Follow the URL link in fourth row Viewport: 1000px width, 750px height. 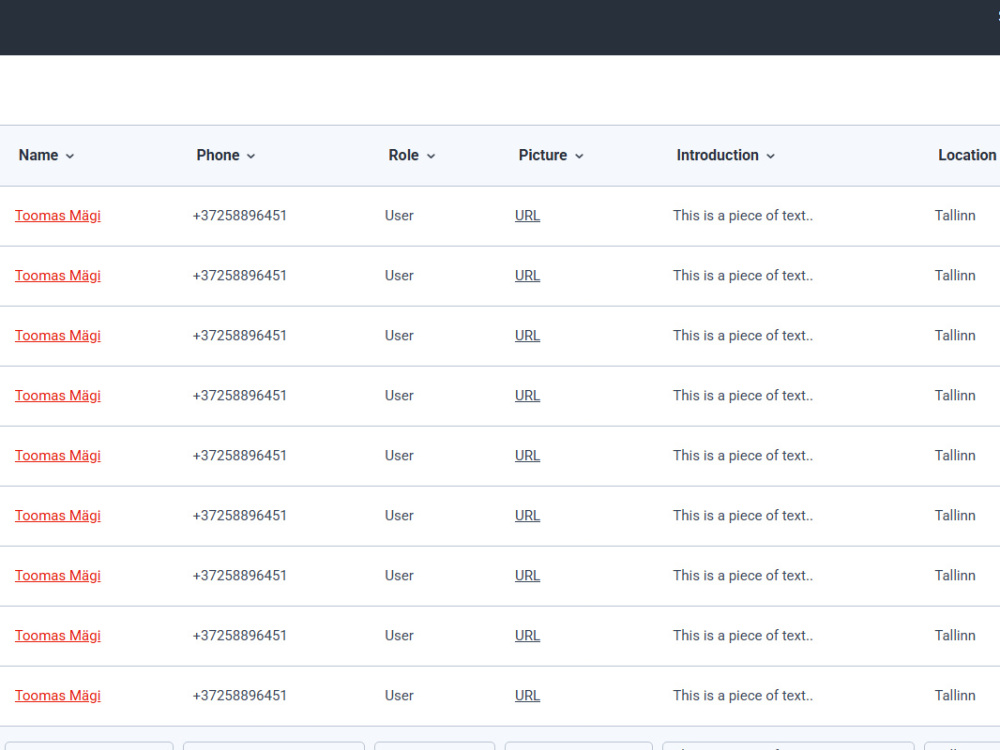(x=527, y=395)
